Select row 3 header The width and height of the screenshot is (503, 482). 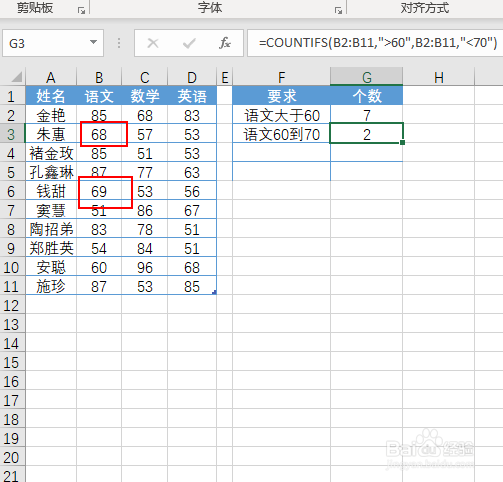pyautogui.click(x=12, y=134)
